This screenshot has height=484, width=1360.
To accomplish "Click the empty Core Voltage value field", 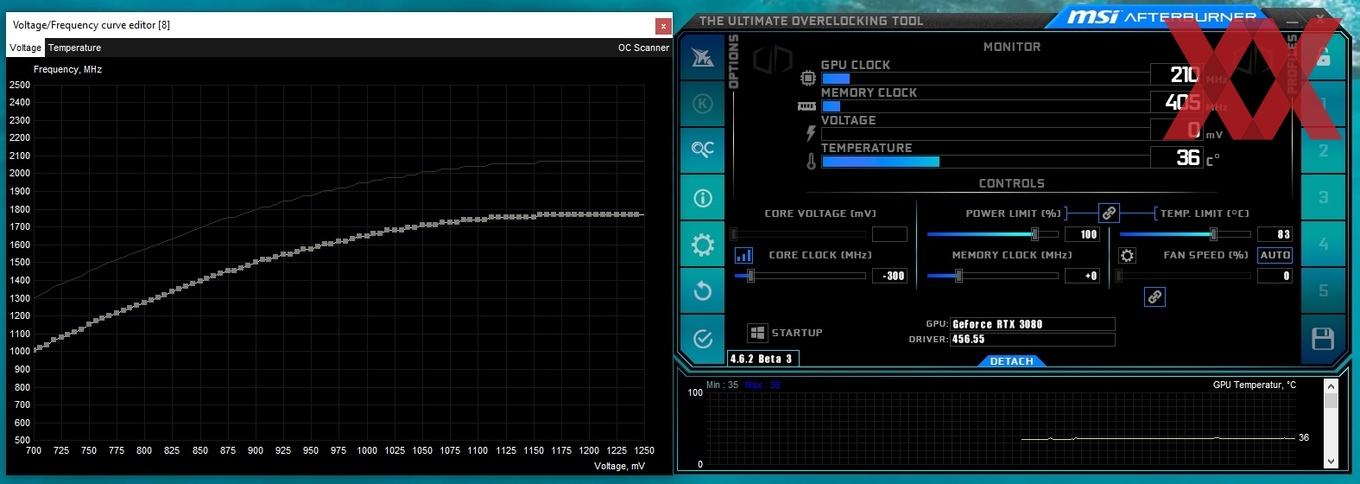I will coord(889,234).
